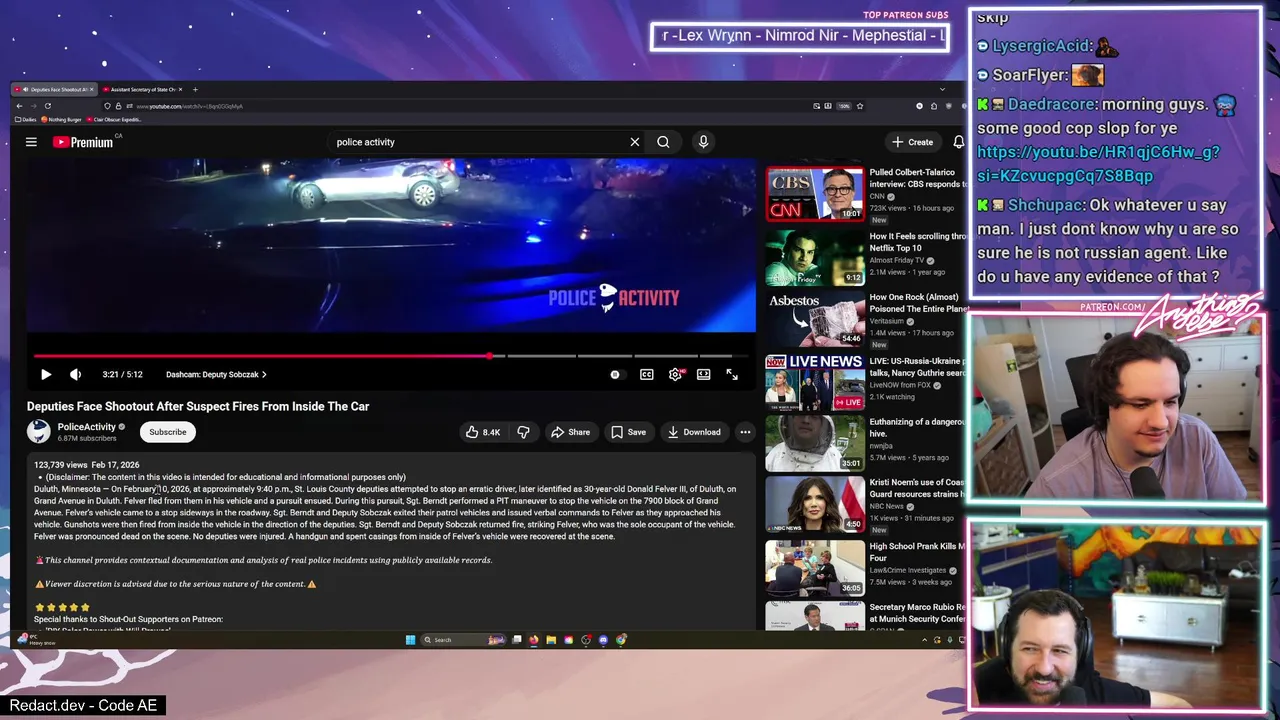
Task: Dislike the video thumbs down
Action: pyautogui.click(x=523, y=432)
